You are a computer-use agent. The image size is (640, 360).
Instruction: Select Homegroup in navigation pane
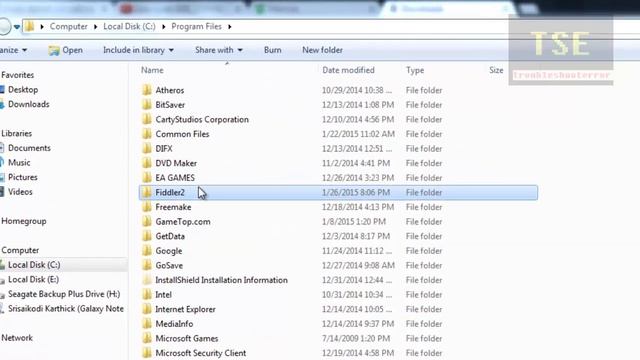tap(24, 221)
